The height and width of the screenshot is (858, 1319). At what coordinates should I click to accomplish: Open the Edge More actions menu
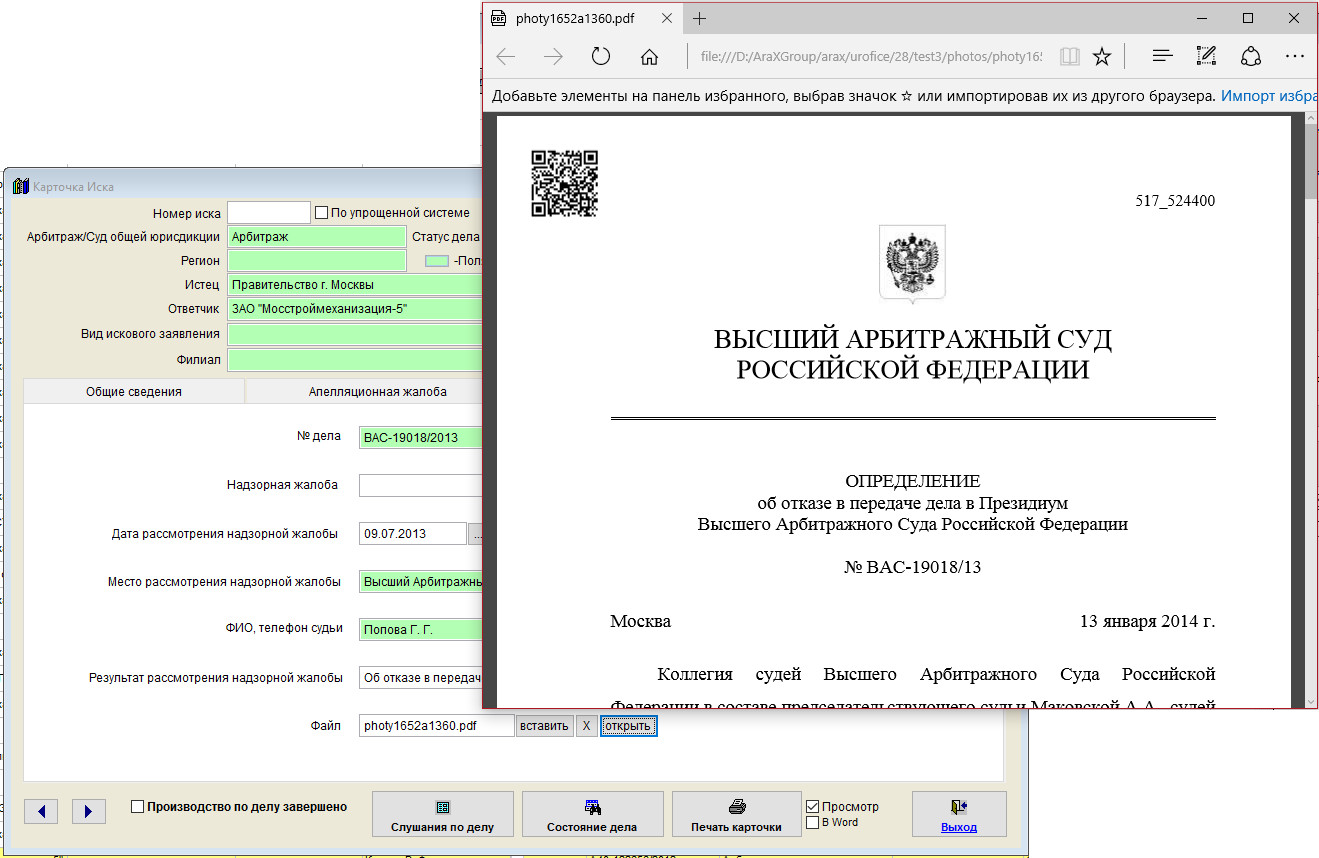[1295, 57]
